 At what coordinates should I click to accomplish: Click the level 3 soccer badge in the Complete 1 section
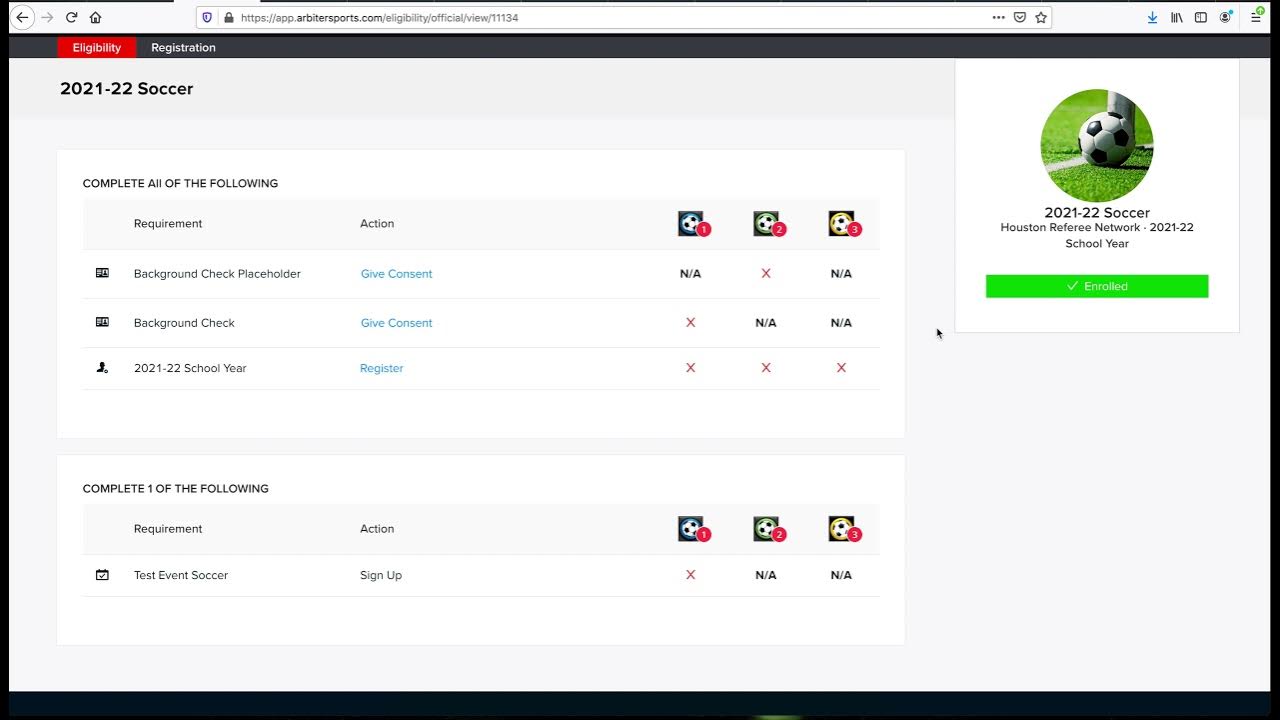tap(843, 529)
